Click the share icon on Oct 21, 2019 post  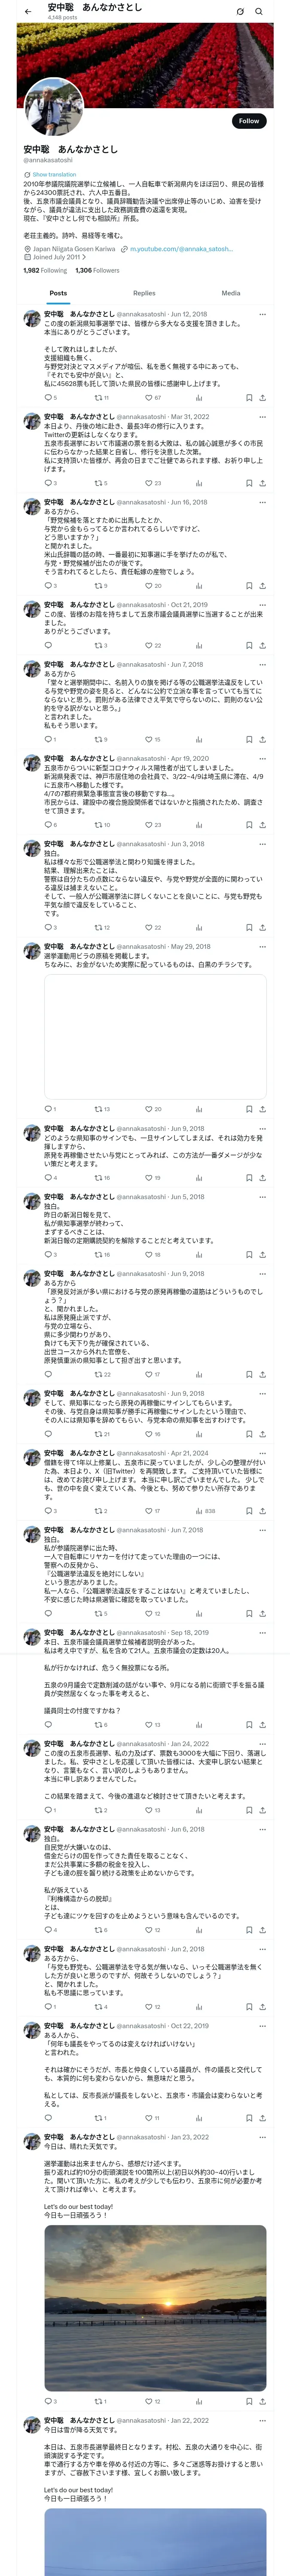point(262,645)
